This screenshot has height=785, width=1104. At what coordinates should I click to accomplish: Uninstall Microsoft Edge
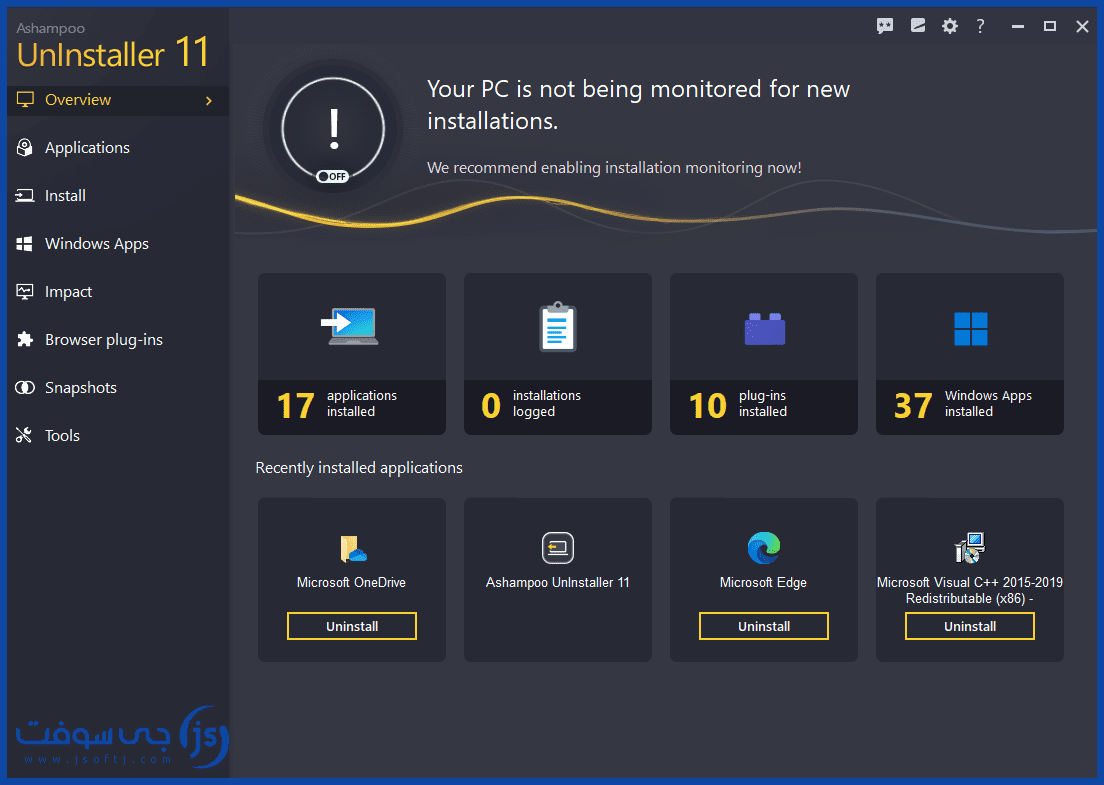point(764,626)
